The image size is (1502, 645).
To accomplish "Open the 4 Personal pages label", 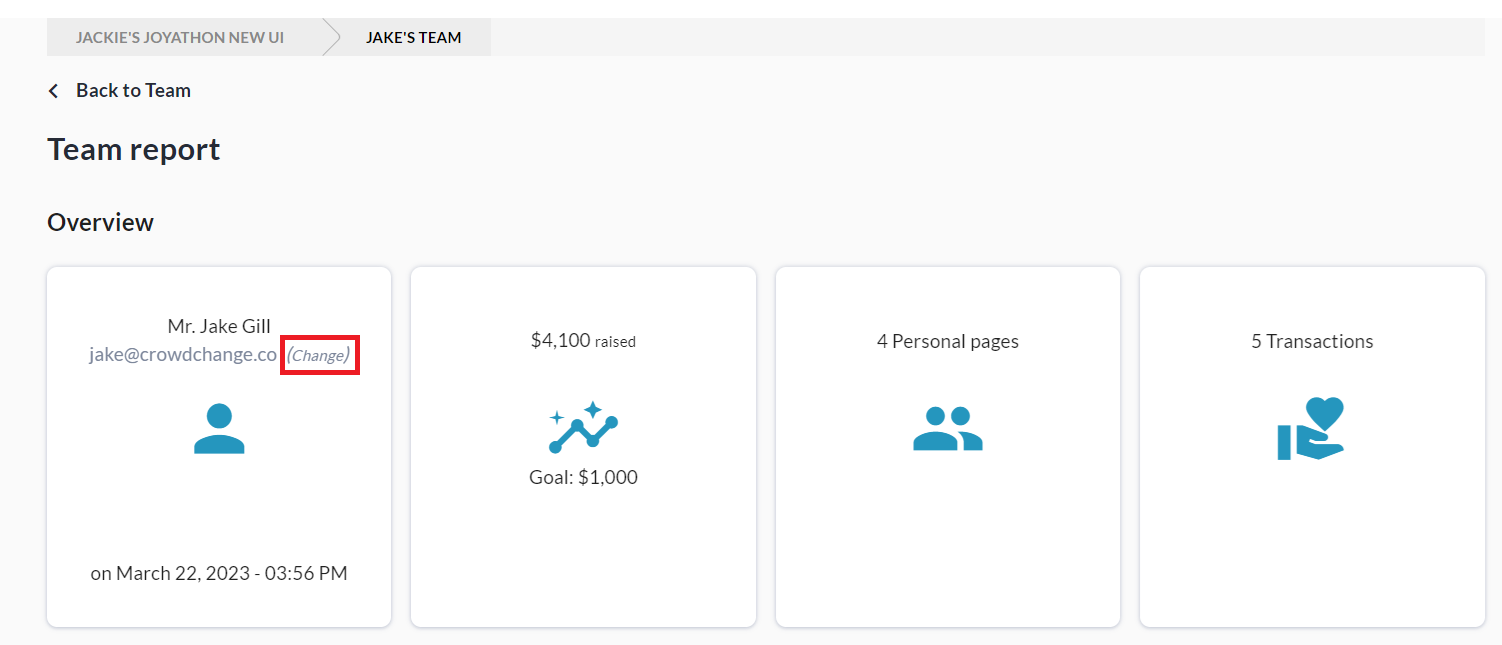I will [x=947, y=341].
